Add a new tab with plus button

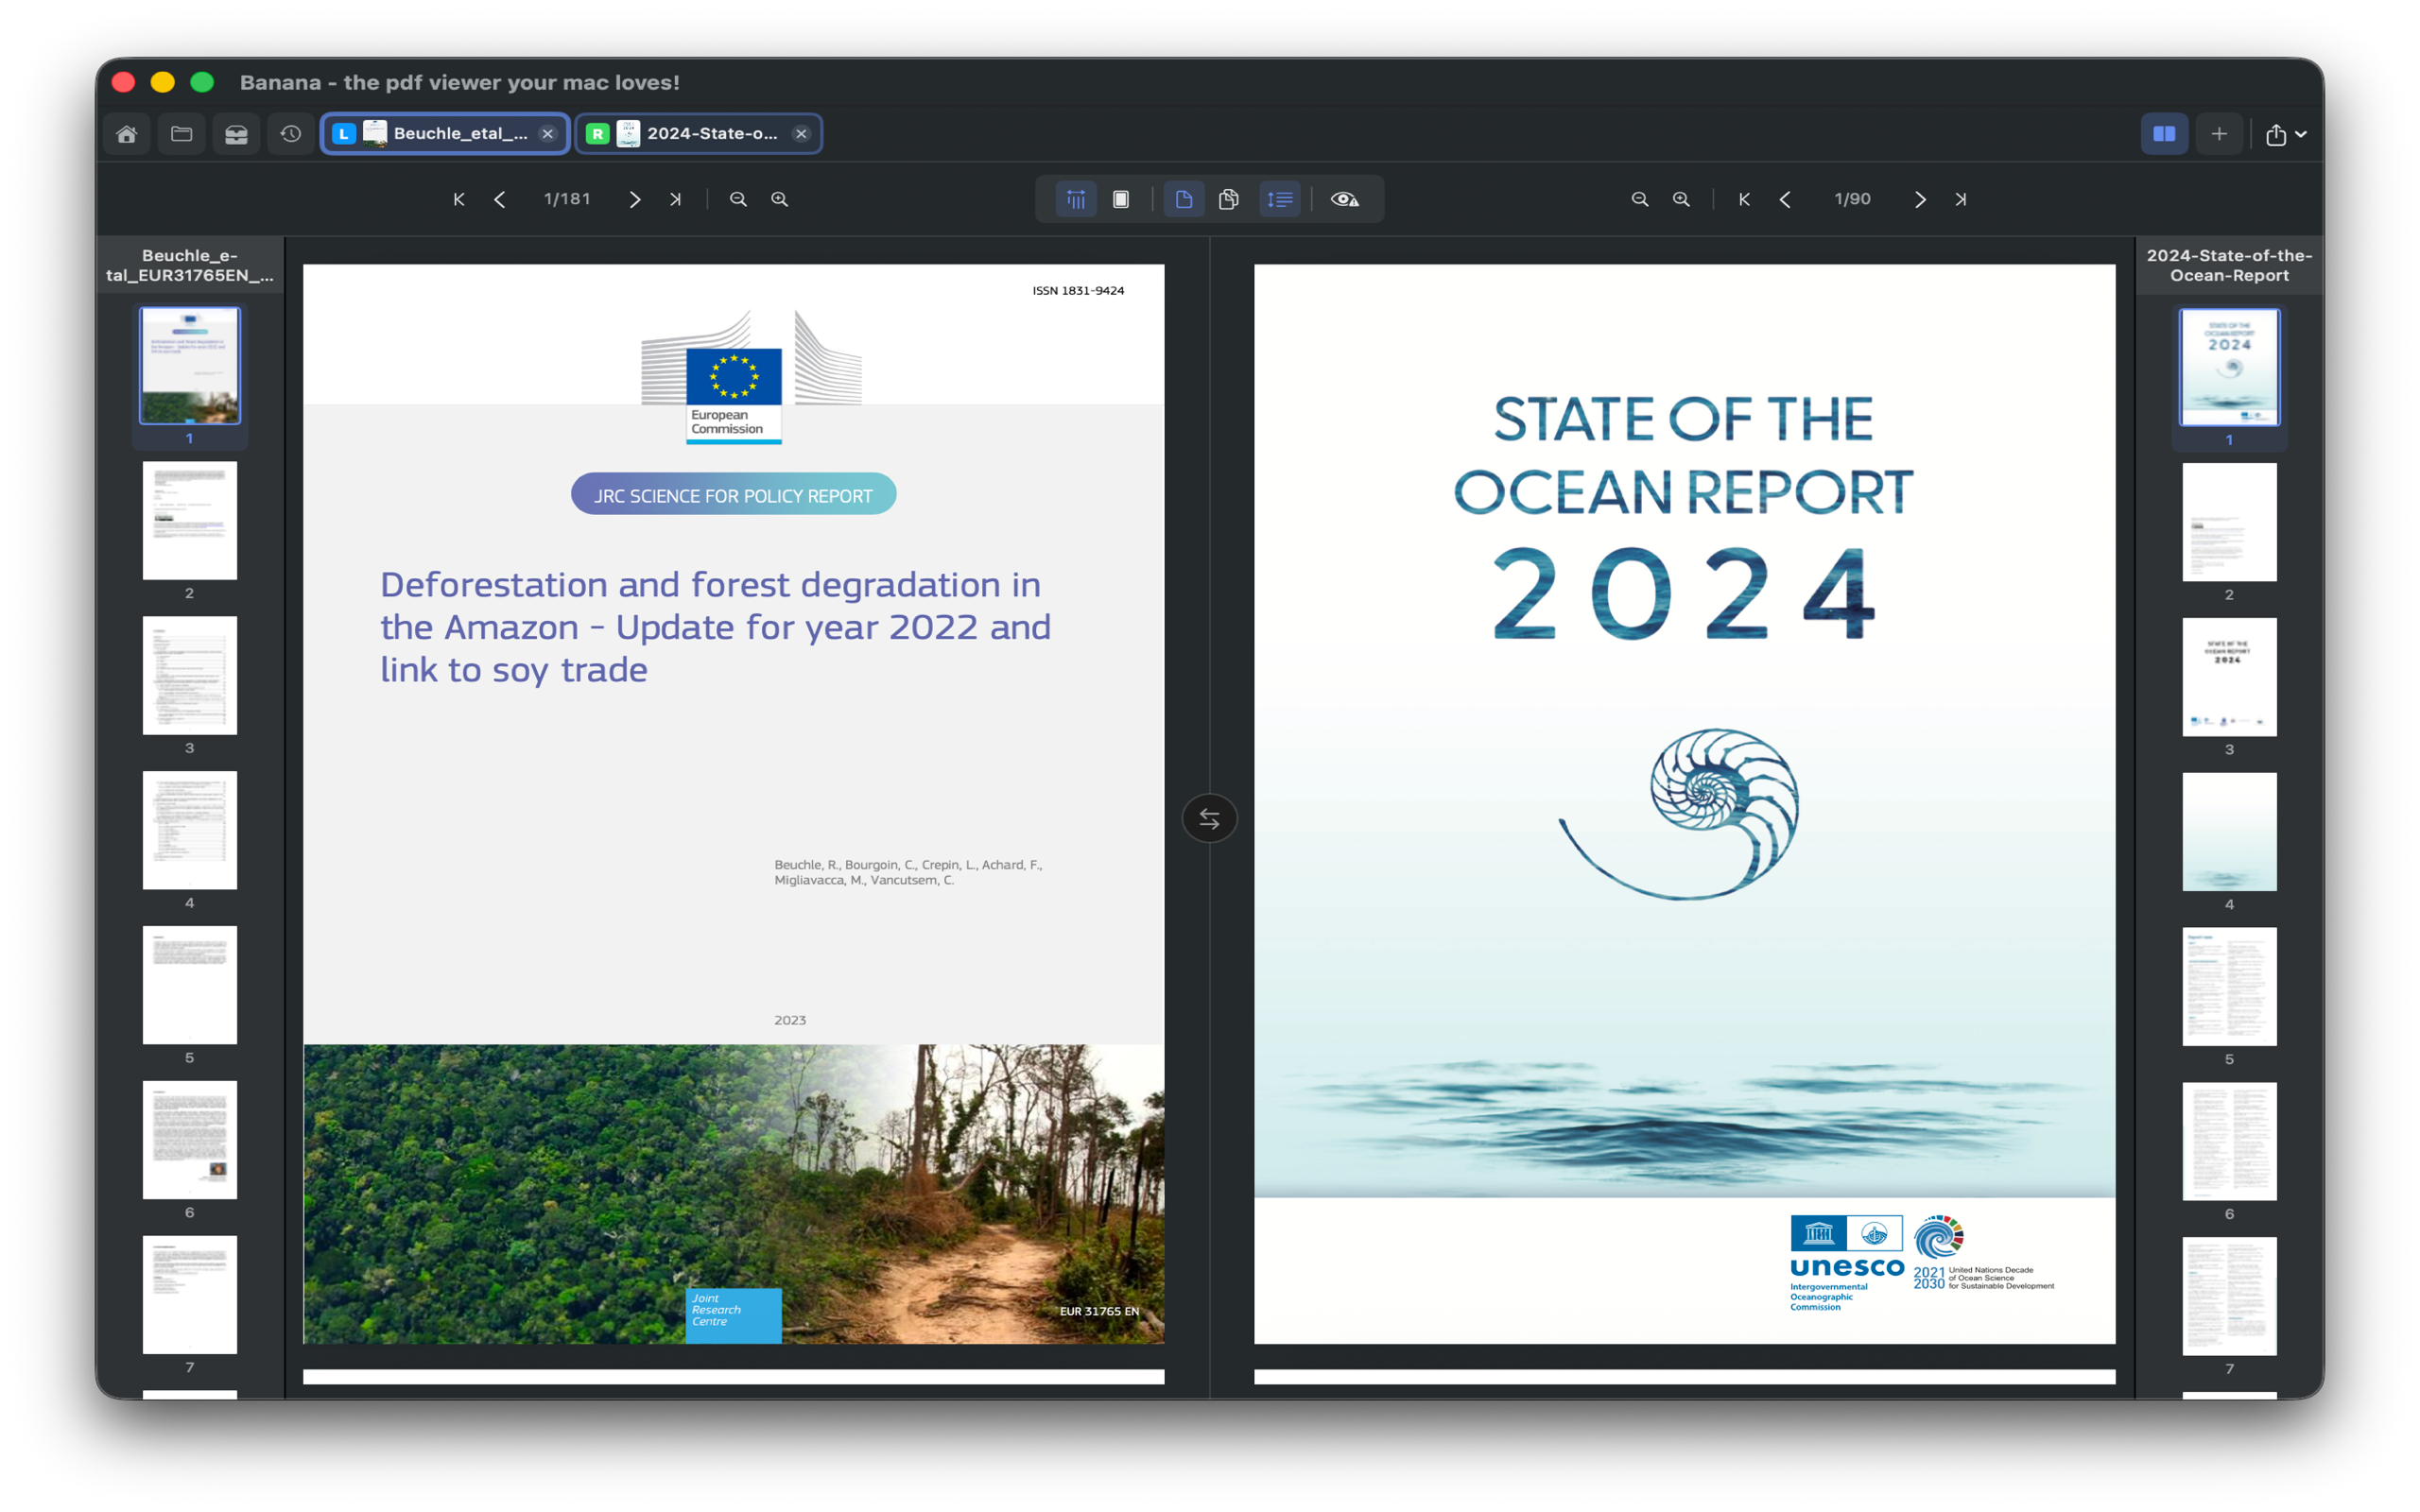[2220, 134]
